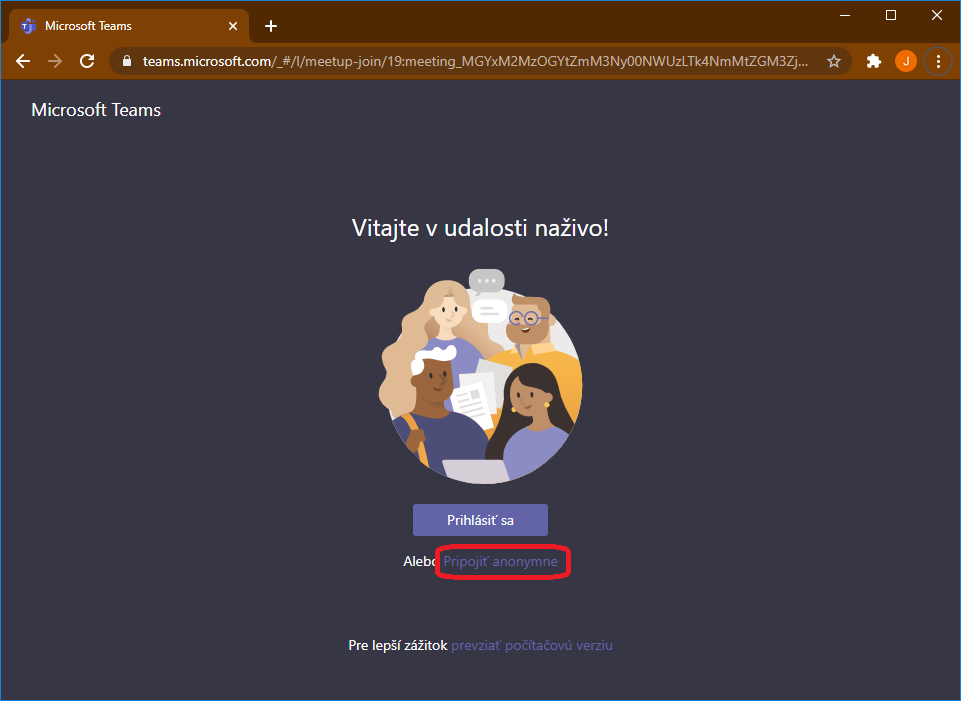Screen dimensions: 961x701
Task: Open Chrome's three-dot menu
Action: click(x=938, y=61)
